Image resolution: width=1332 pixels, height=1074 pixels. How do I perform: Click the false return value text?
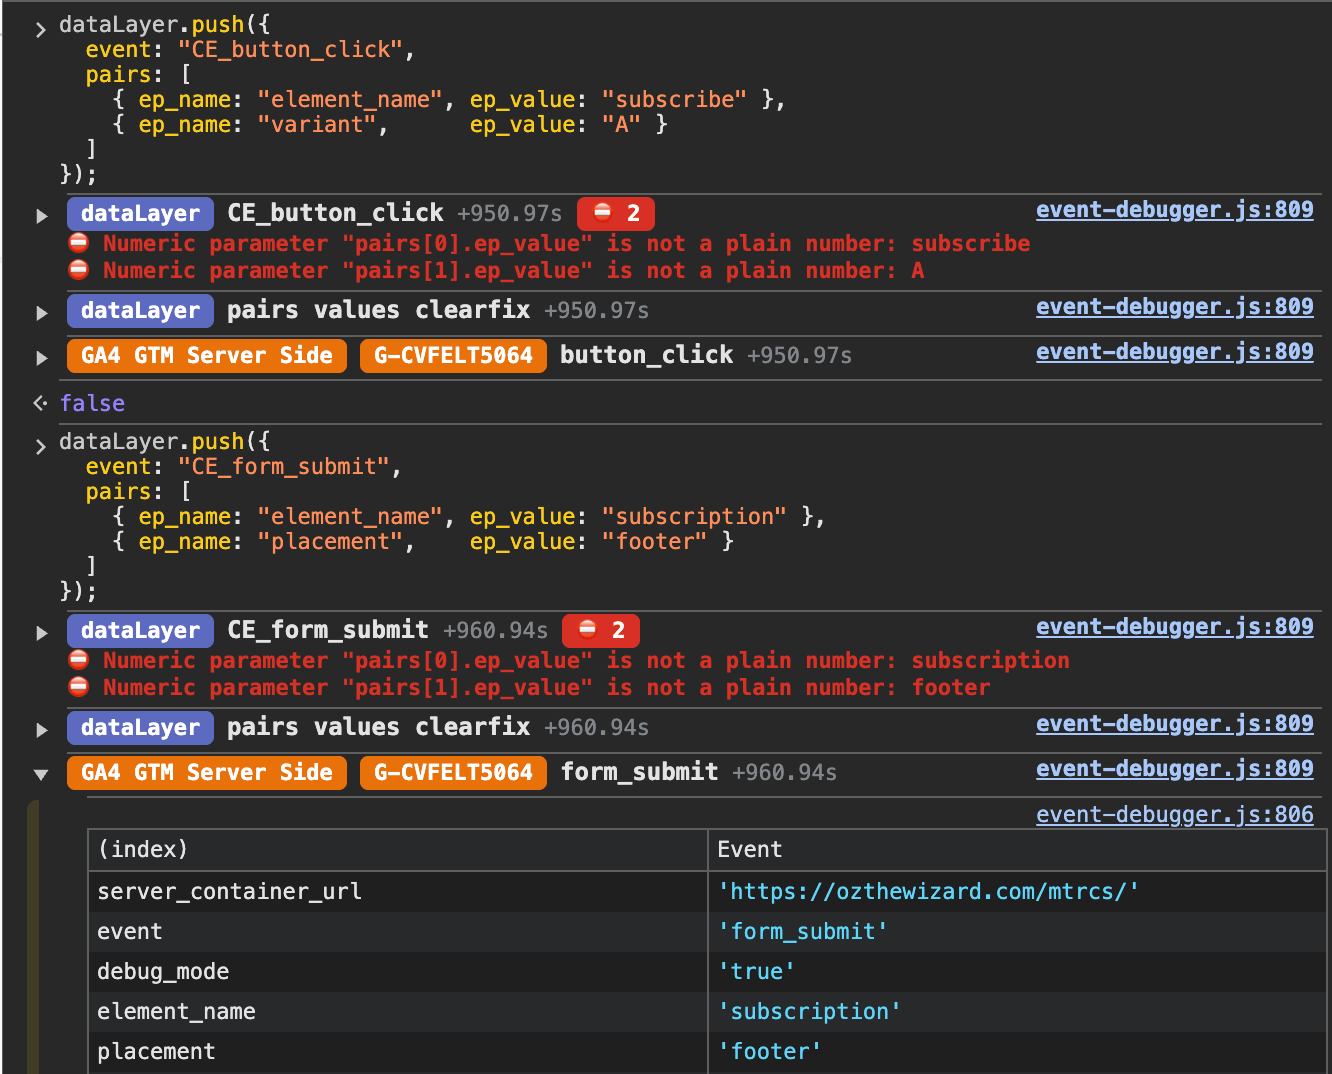pyautogui.click(x=92, y=403)
